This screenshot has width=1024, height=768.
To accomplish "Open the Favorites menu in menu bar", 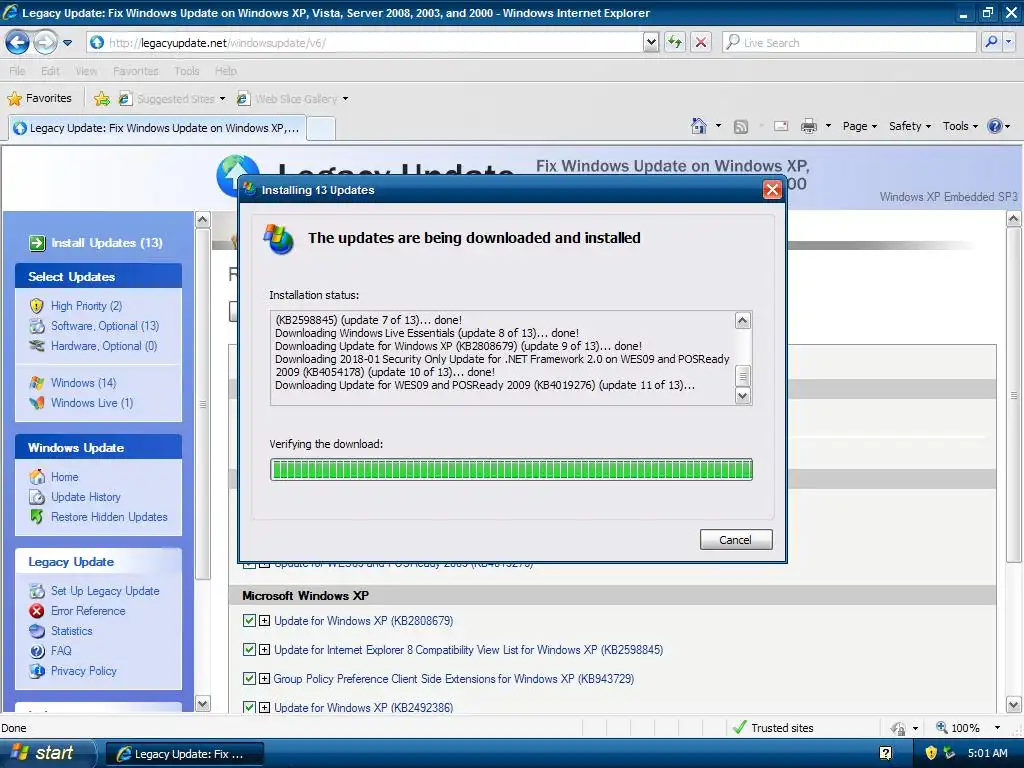I will (135, 71).
